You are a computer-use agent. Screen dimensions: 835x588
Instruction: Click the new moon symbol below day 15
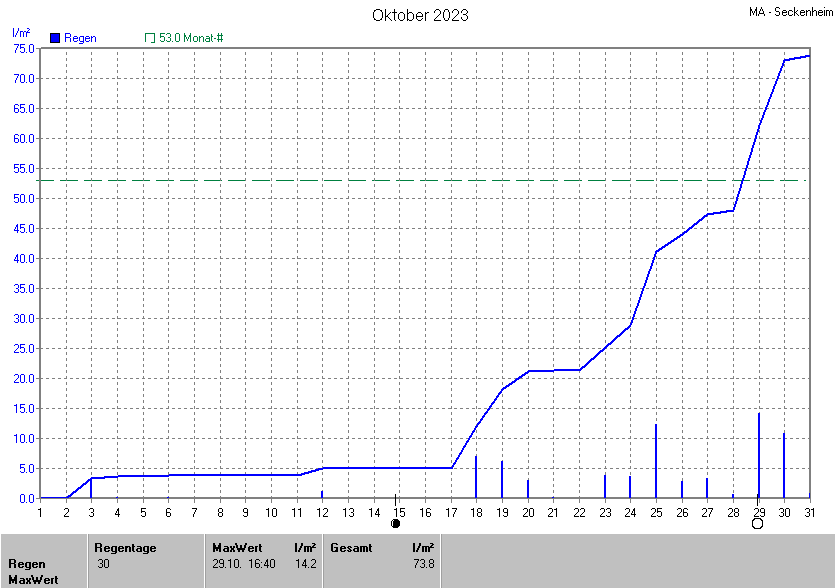[396, 523]
